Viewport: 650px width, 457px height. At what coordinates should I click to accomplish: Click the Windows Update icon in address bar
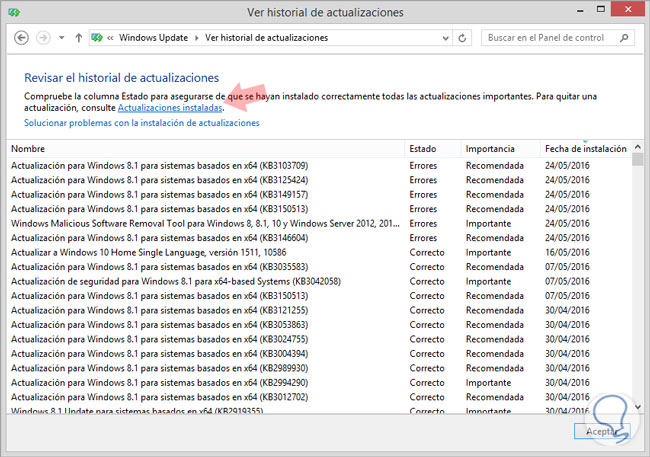[x=97, y=38]
